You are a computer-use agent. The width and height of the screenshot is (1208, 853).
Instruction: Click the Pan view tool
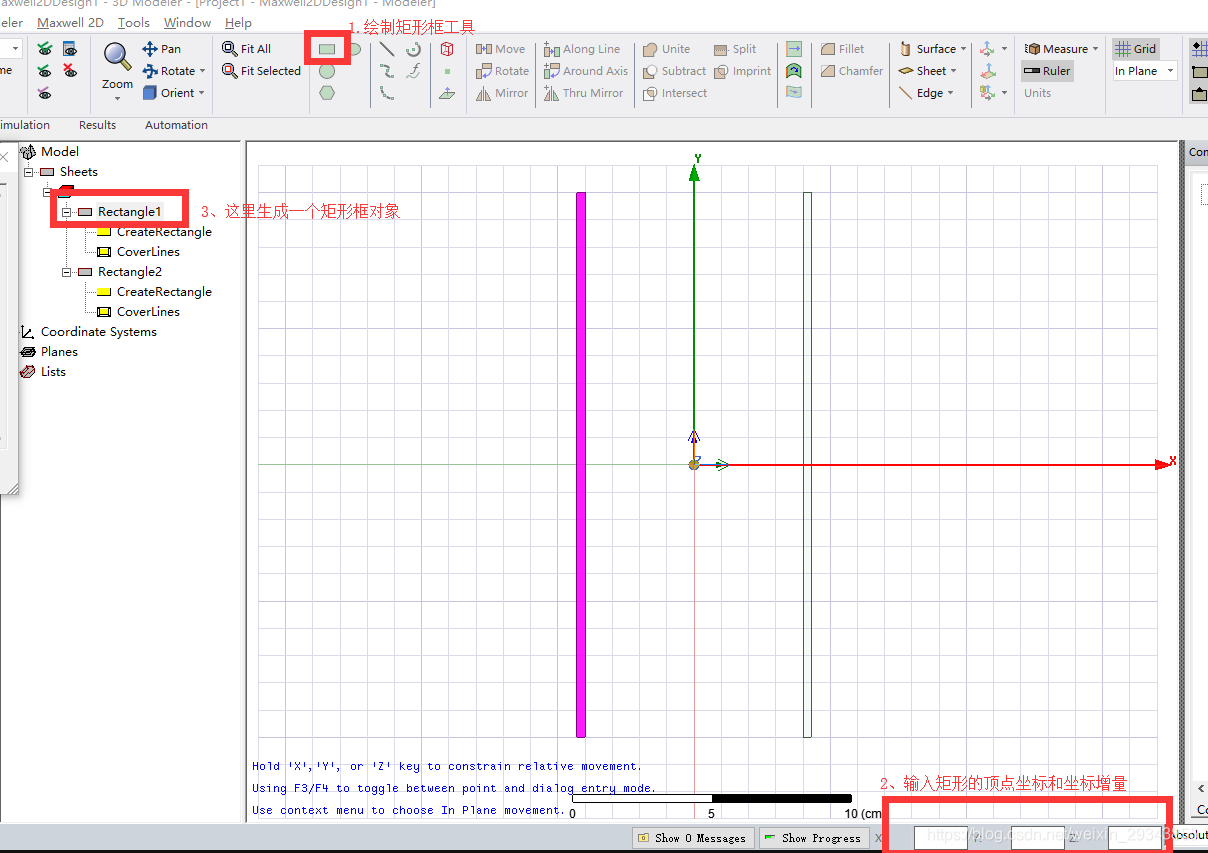coord(162,49)
